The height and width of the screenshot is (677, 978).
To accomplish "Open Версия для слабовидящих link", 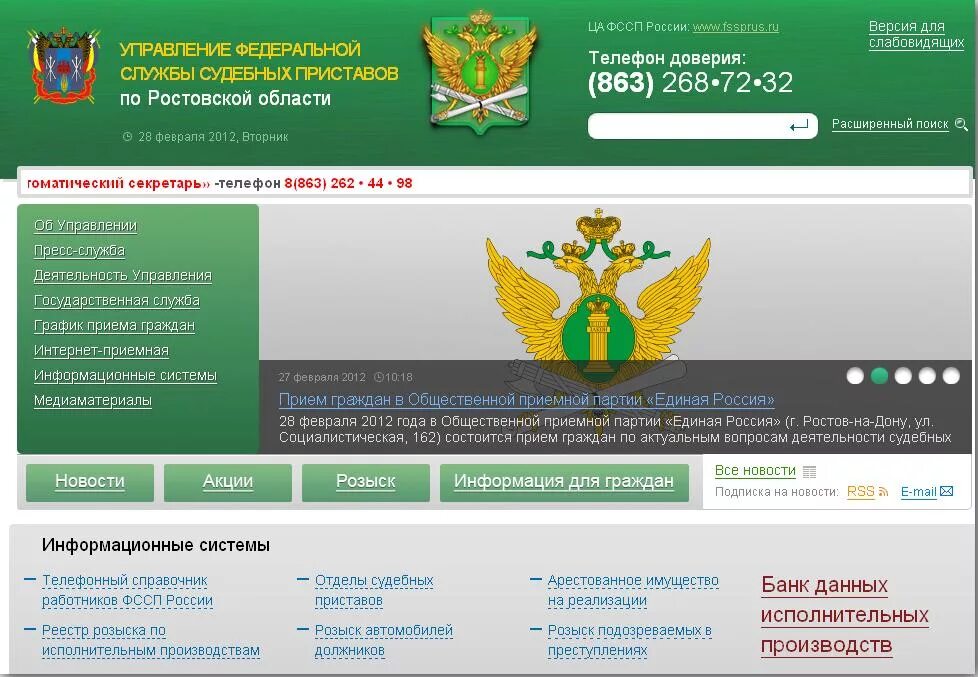I will tap(916, 34).
